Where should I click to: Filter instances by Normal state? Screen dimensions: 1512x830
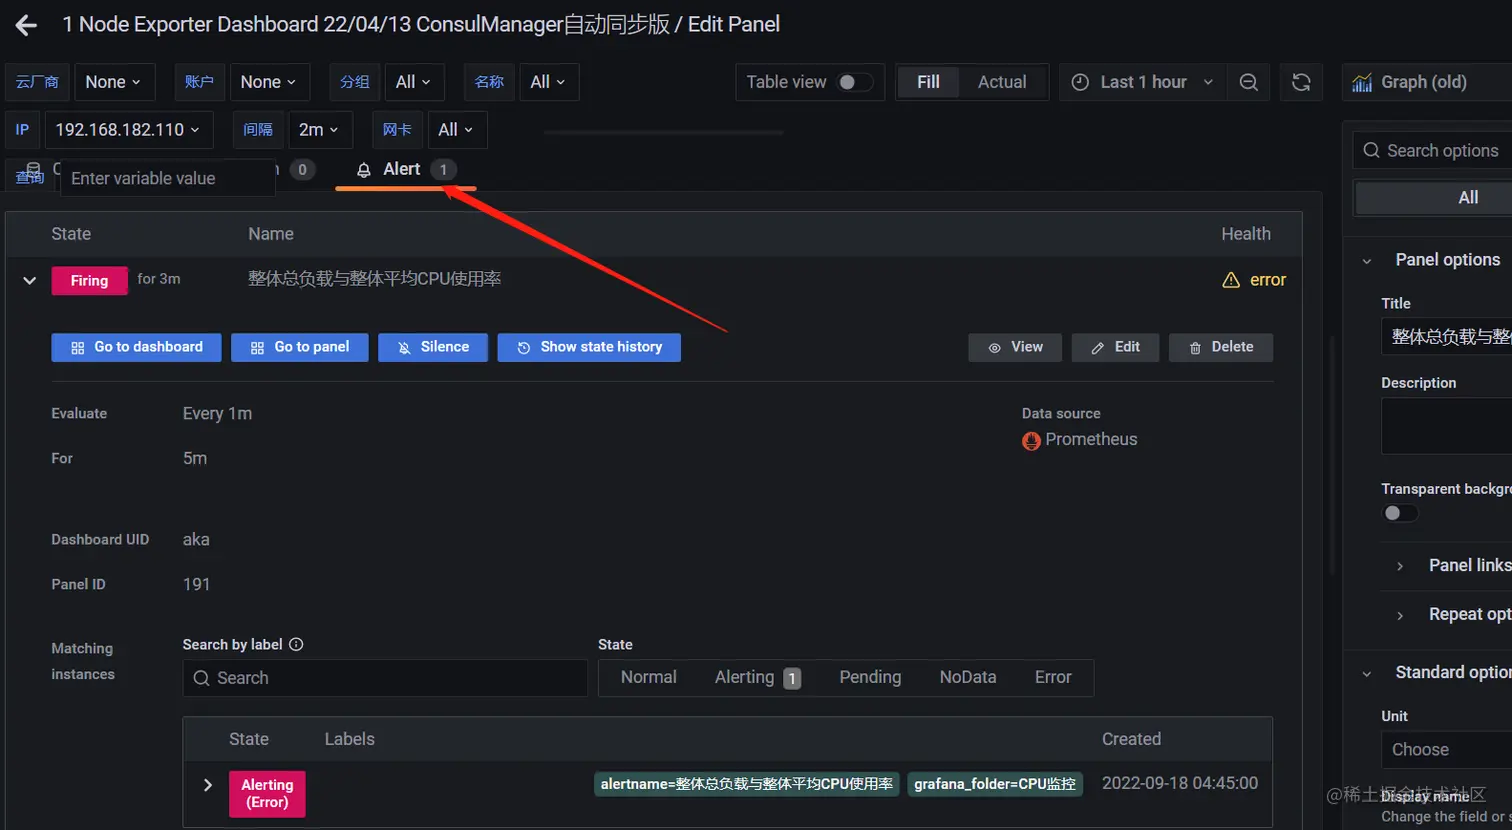click(x=649, y=677)
